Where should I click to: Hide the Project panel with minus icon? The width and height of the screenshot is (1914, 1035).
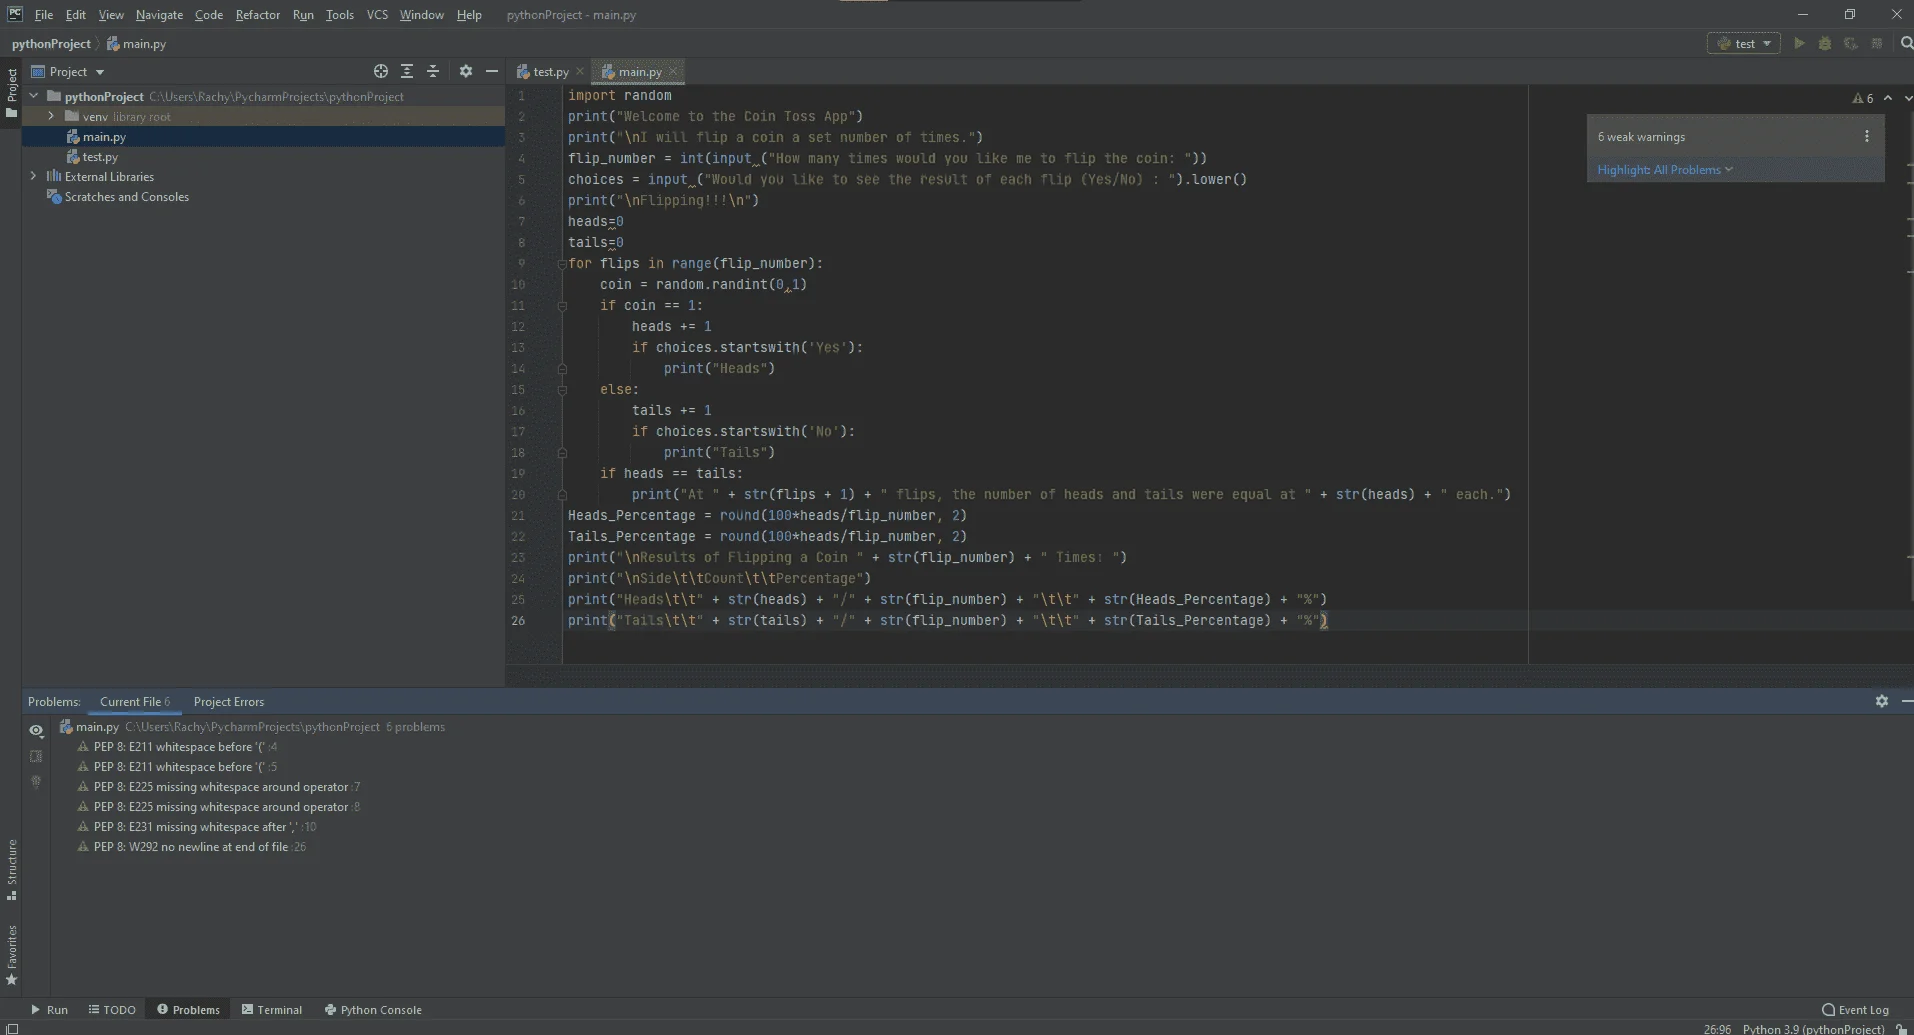coord(492,71)
